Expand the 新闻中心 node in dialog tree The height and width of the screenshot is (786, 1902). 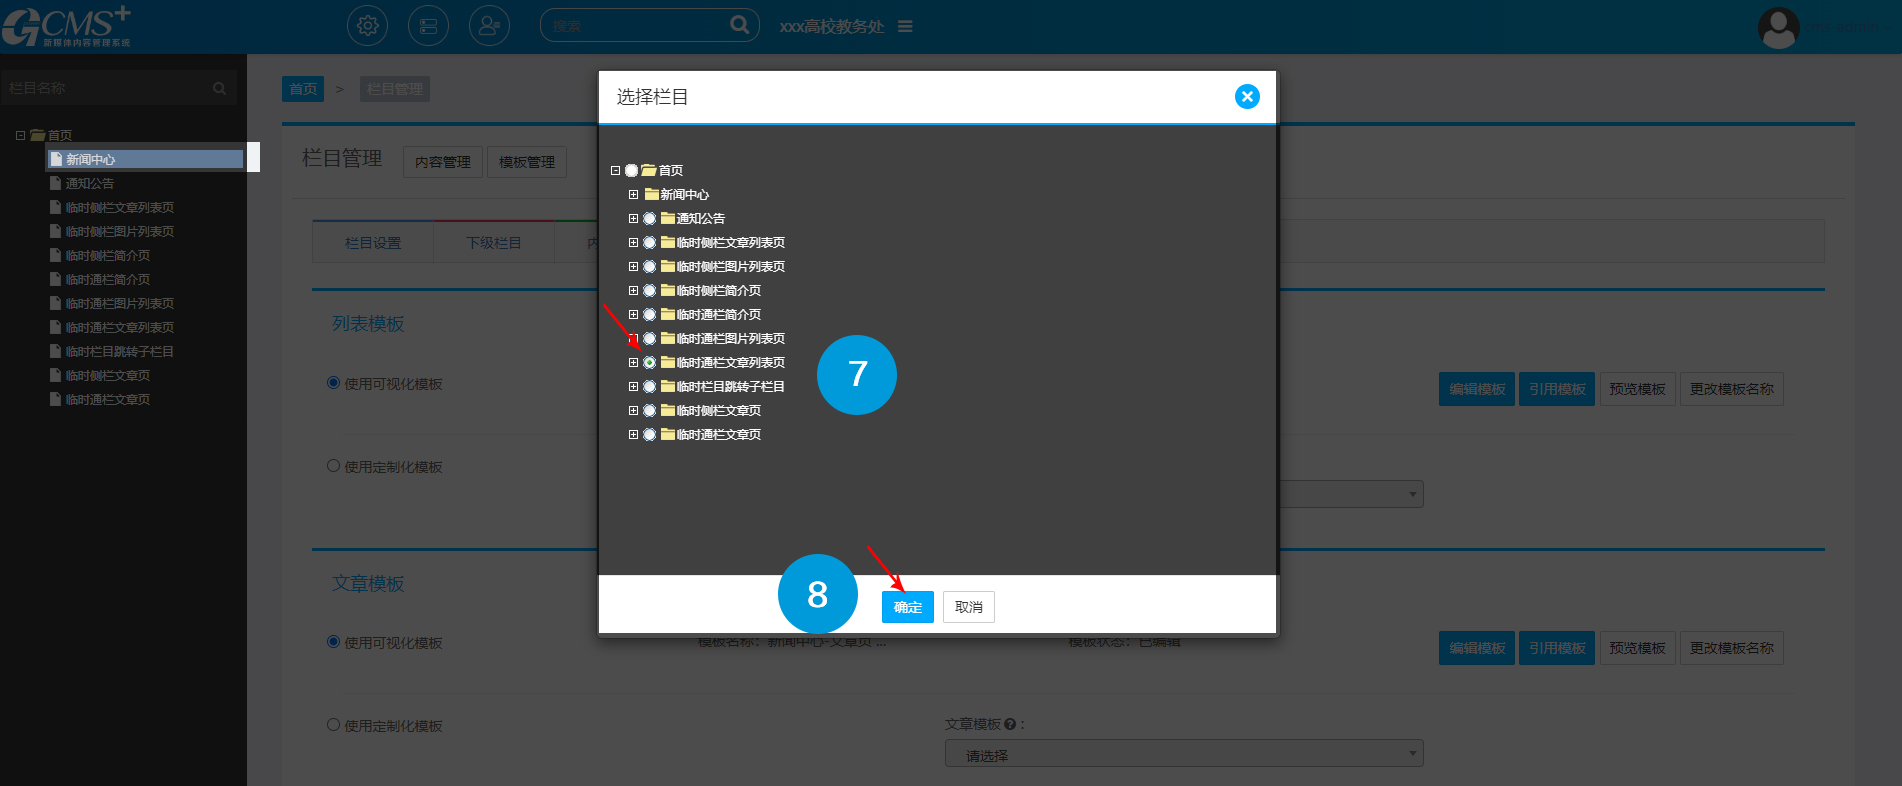pyautogui.click(x=633, y=195)
